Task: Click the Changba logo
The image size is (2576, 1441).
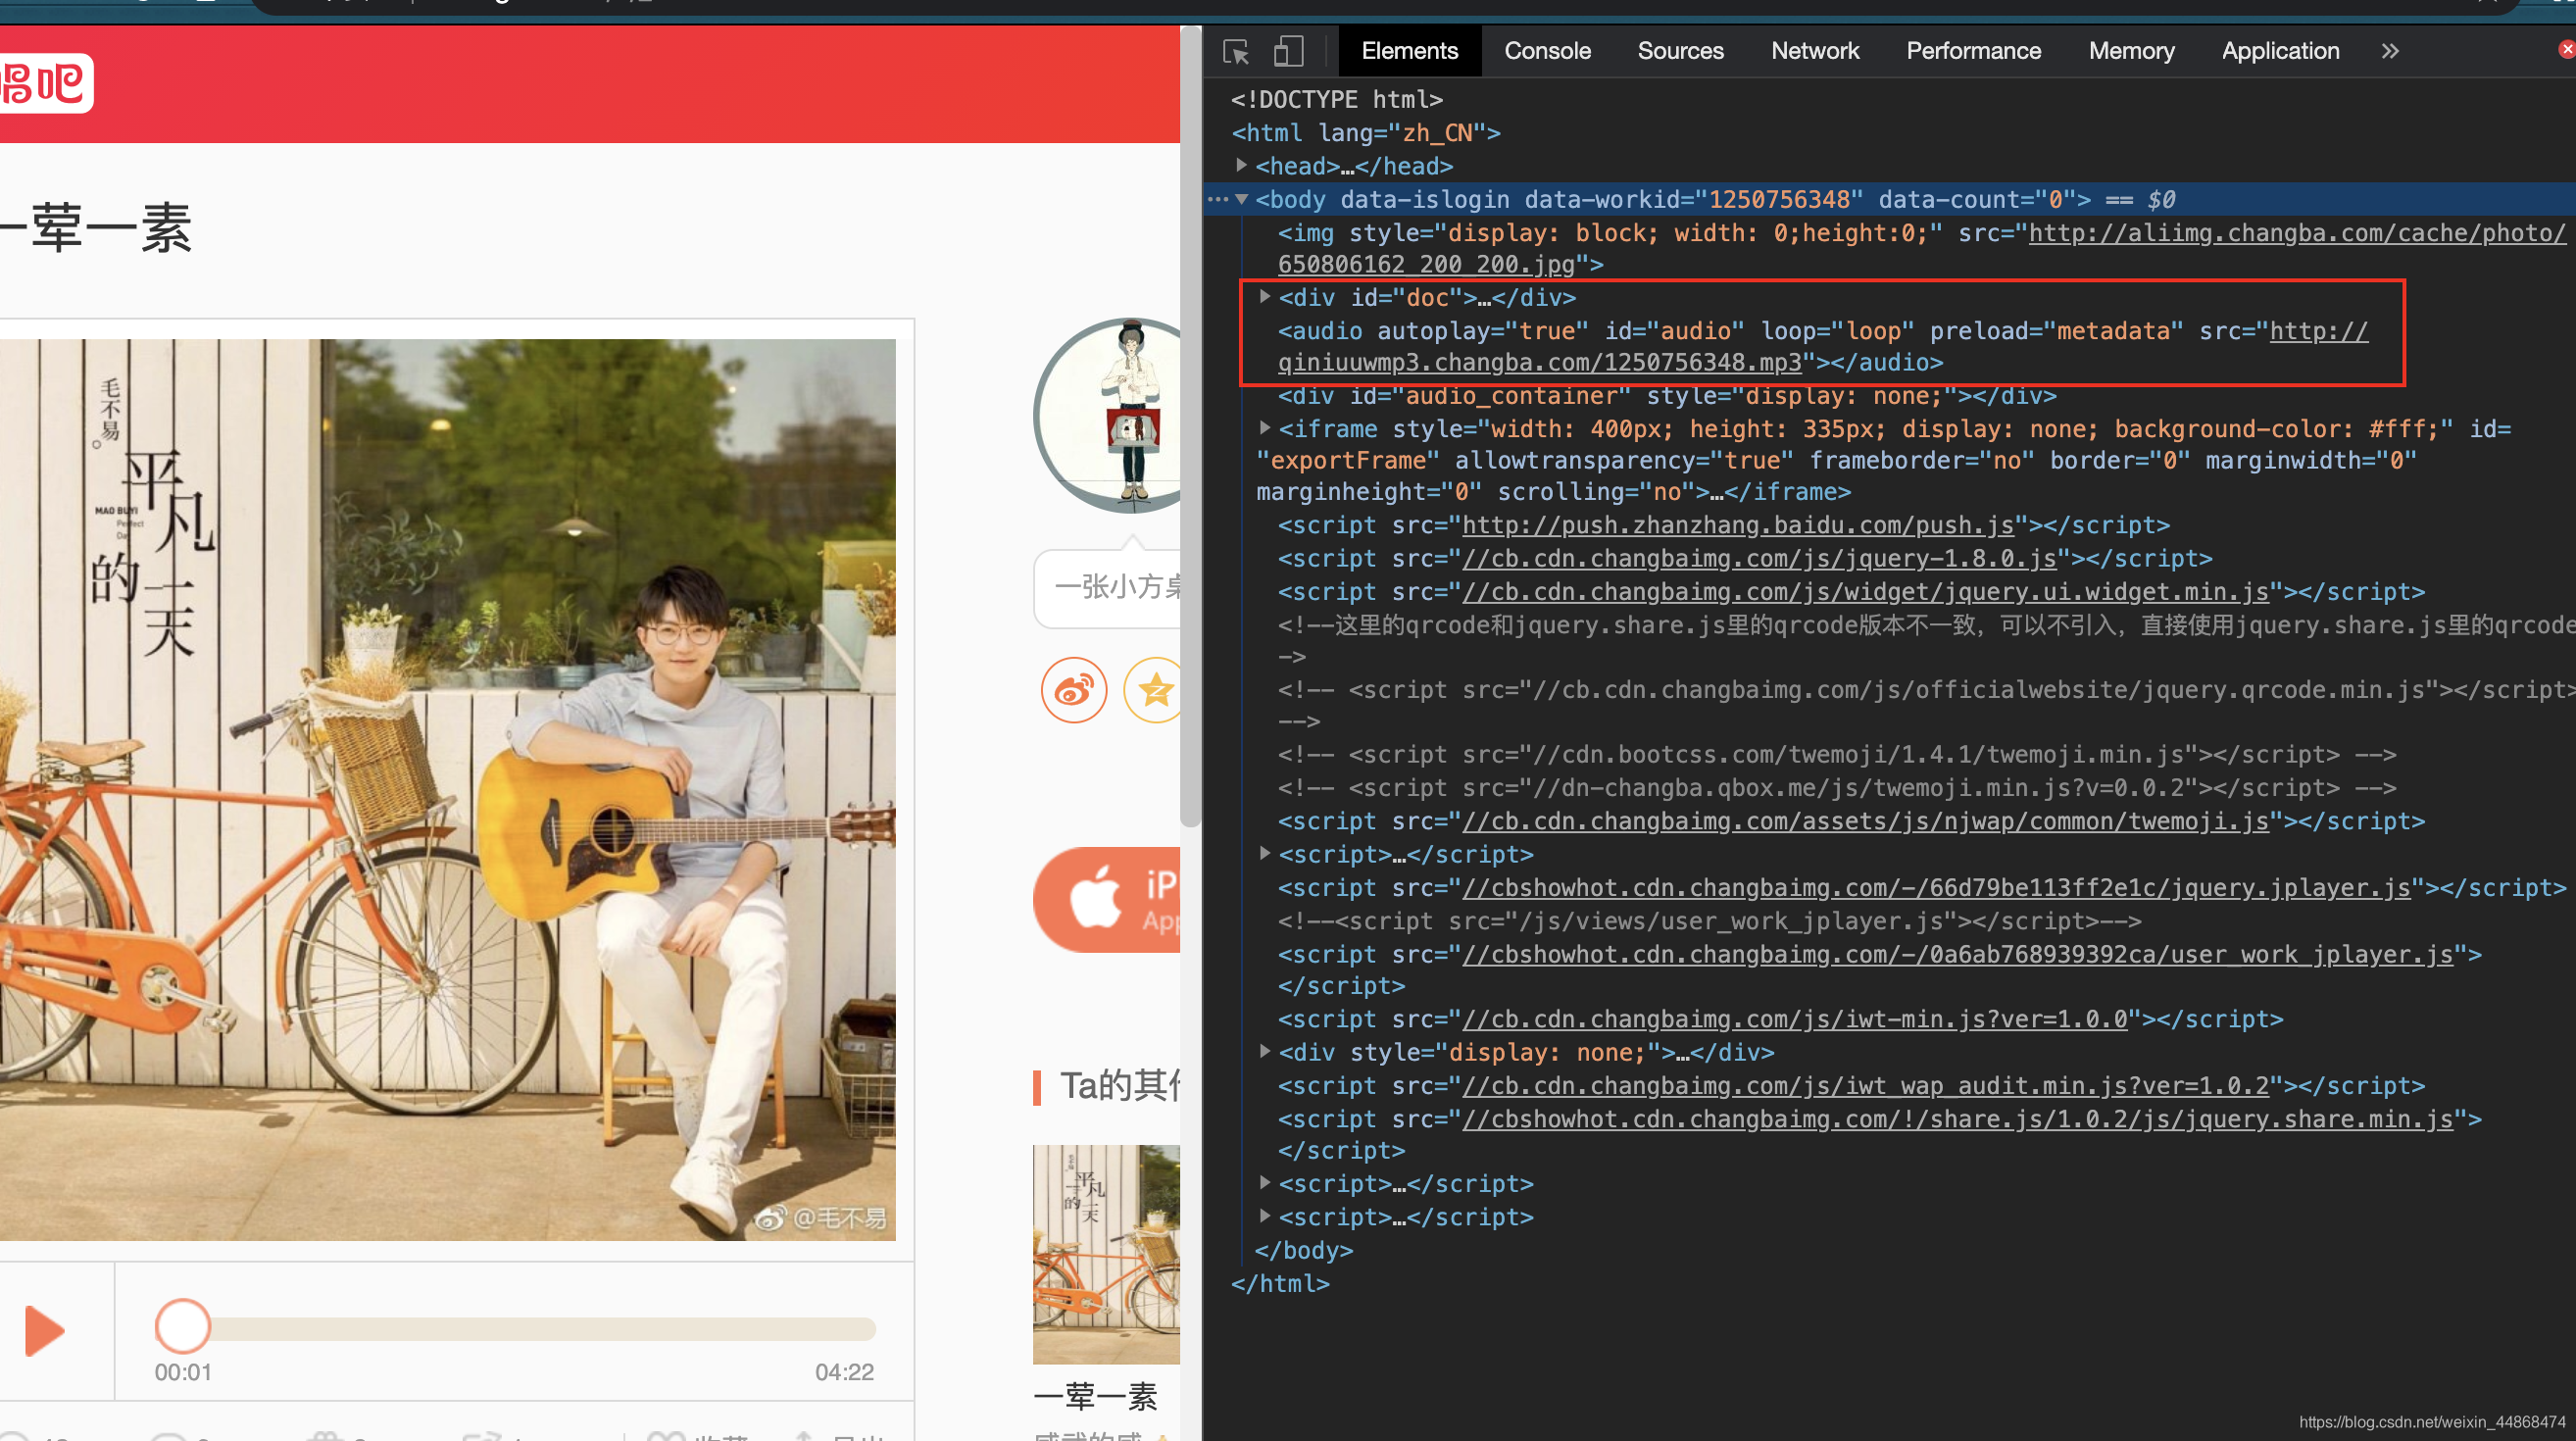Action: (45, 84)
